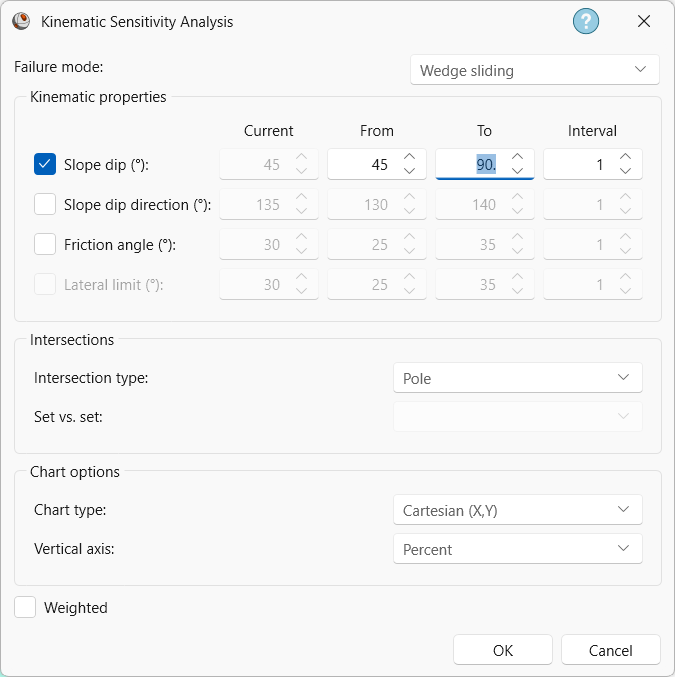Click the Dips application icon in title bar

coord(21,21)
